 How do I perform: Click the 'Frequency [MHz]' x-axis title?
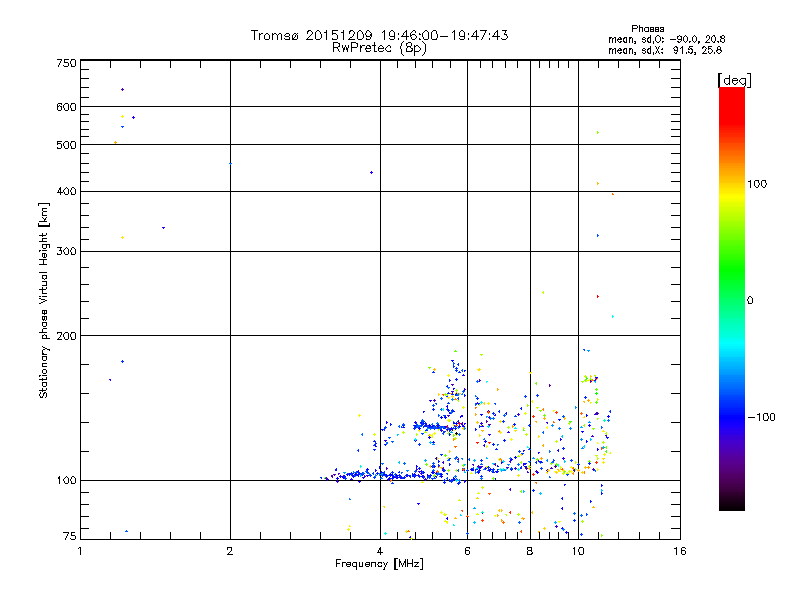[x=379, y=564]
